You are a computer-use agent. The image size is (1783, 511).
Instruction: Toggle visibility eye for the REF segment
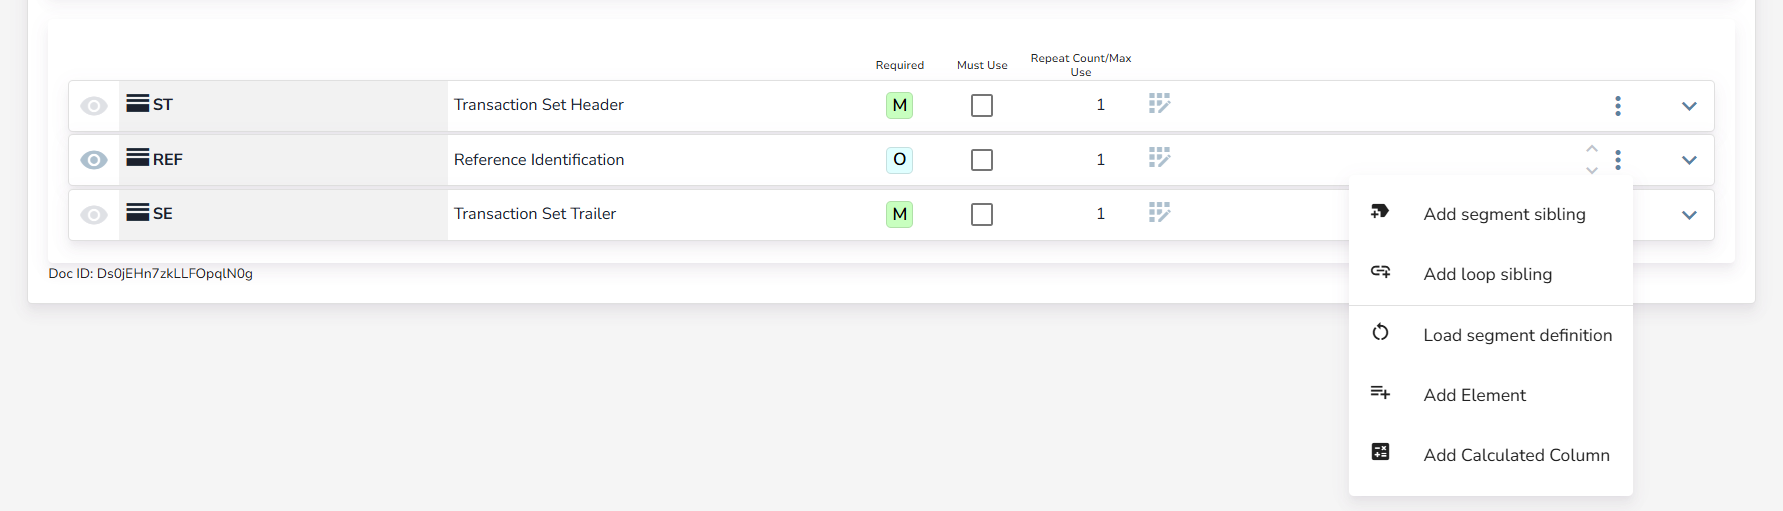94,160
